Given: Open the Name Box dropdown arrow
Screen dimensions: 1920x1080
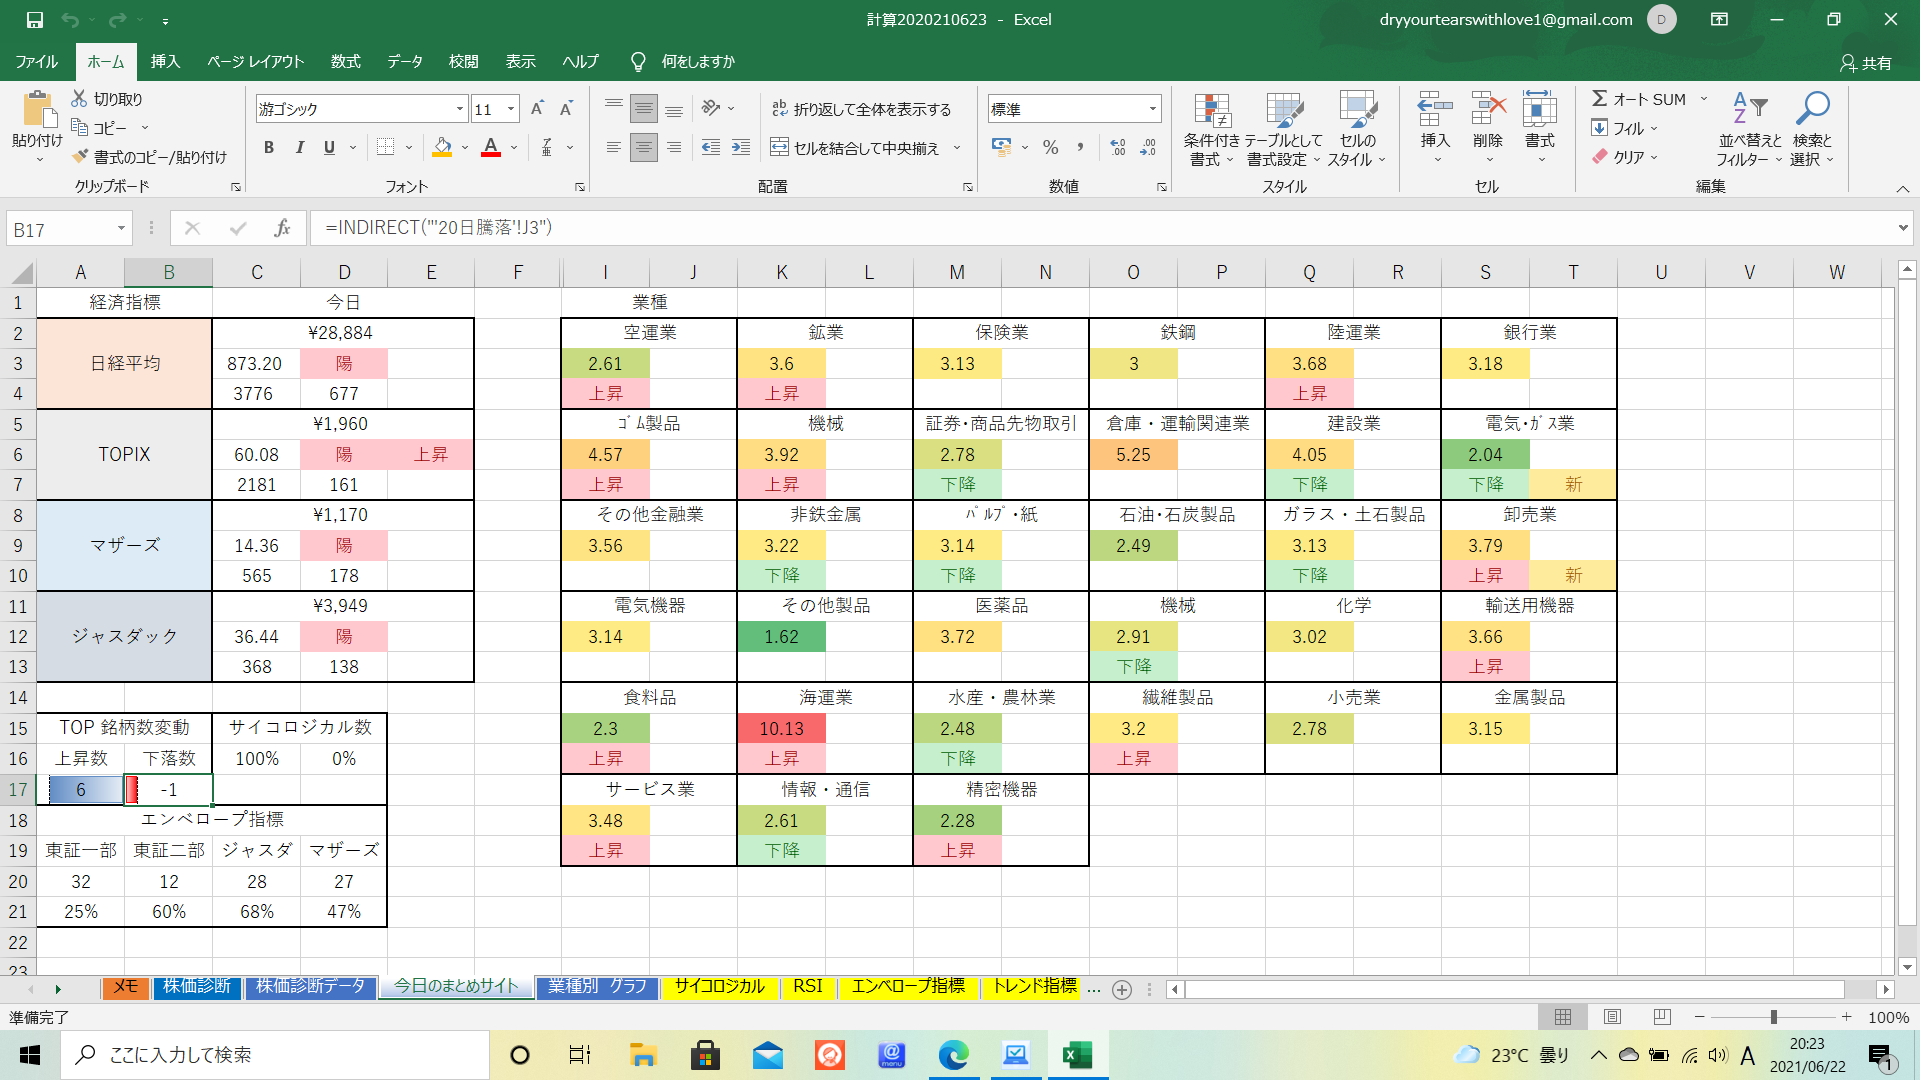Looking at the screenshot, I should (x=121, y=229).
